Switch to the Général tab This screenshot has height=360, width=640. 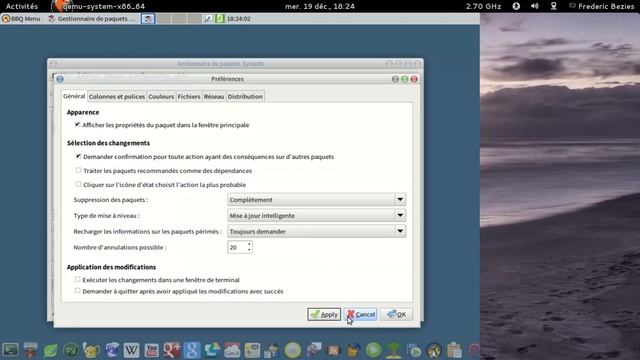pos(74,96)
